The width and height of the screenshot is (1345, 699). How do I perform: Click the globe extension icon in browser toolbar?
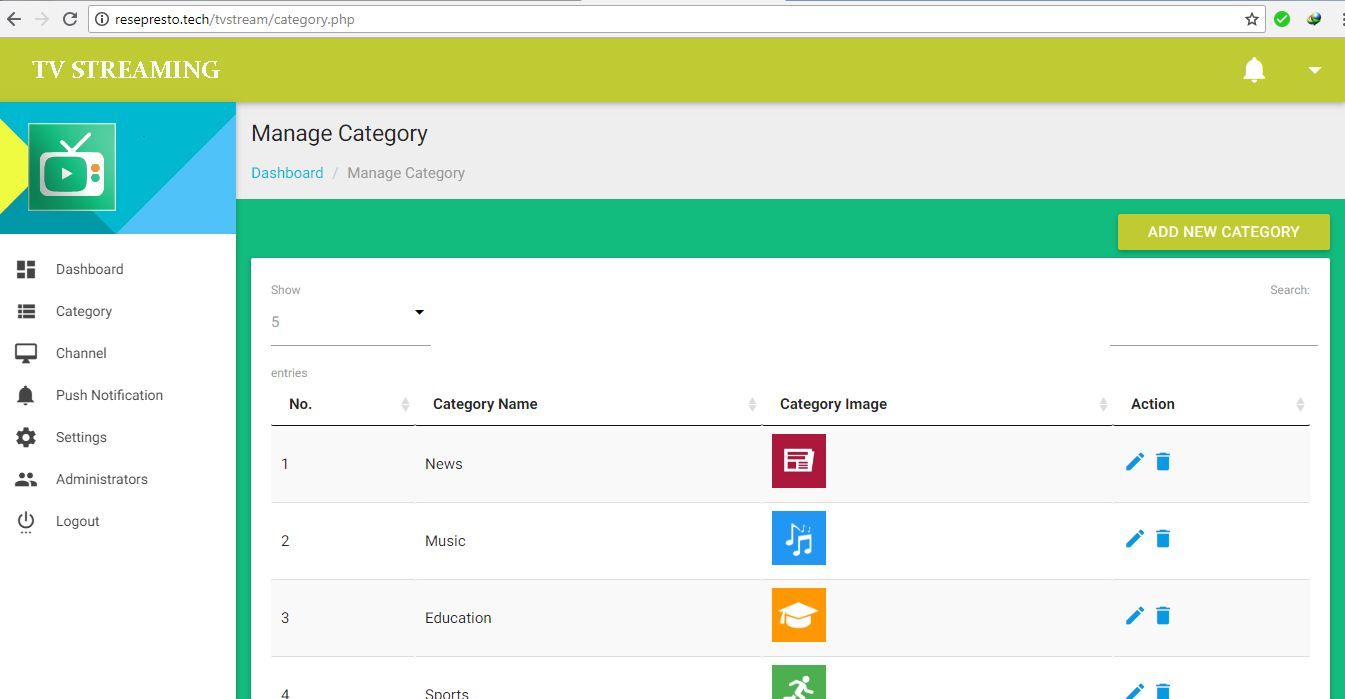pos(1314,19)
